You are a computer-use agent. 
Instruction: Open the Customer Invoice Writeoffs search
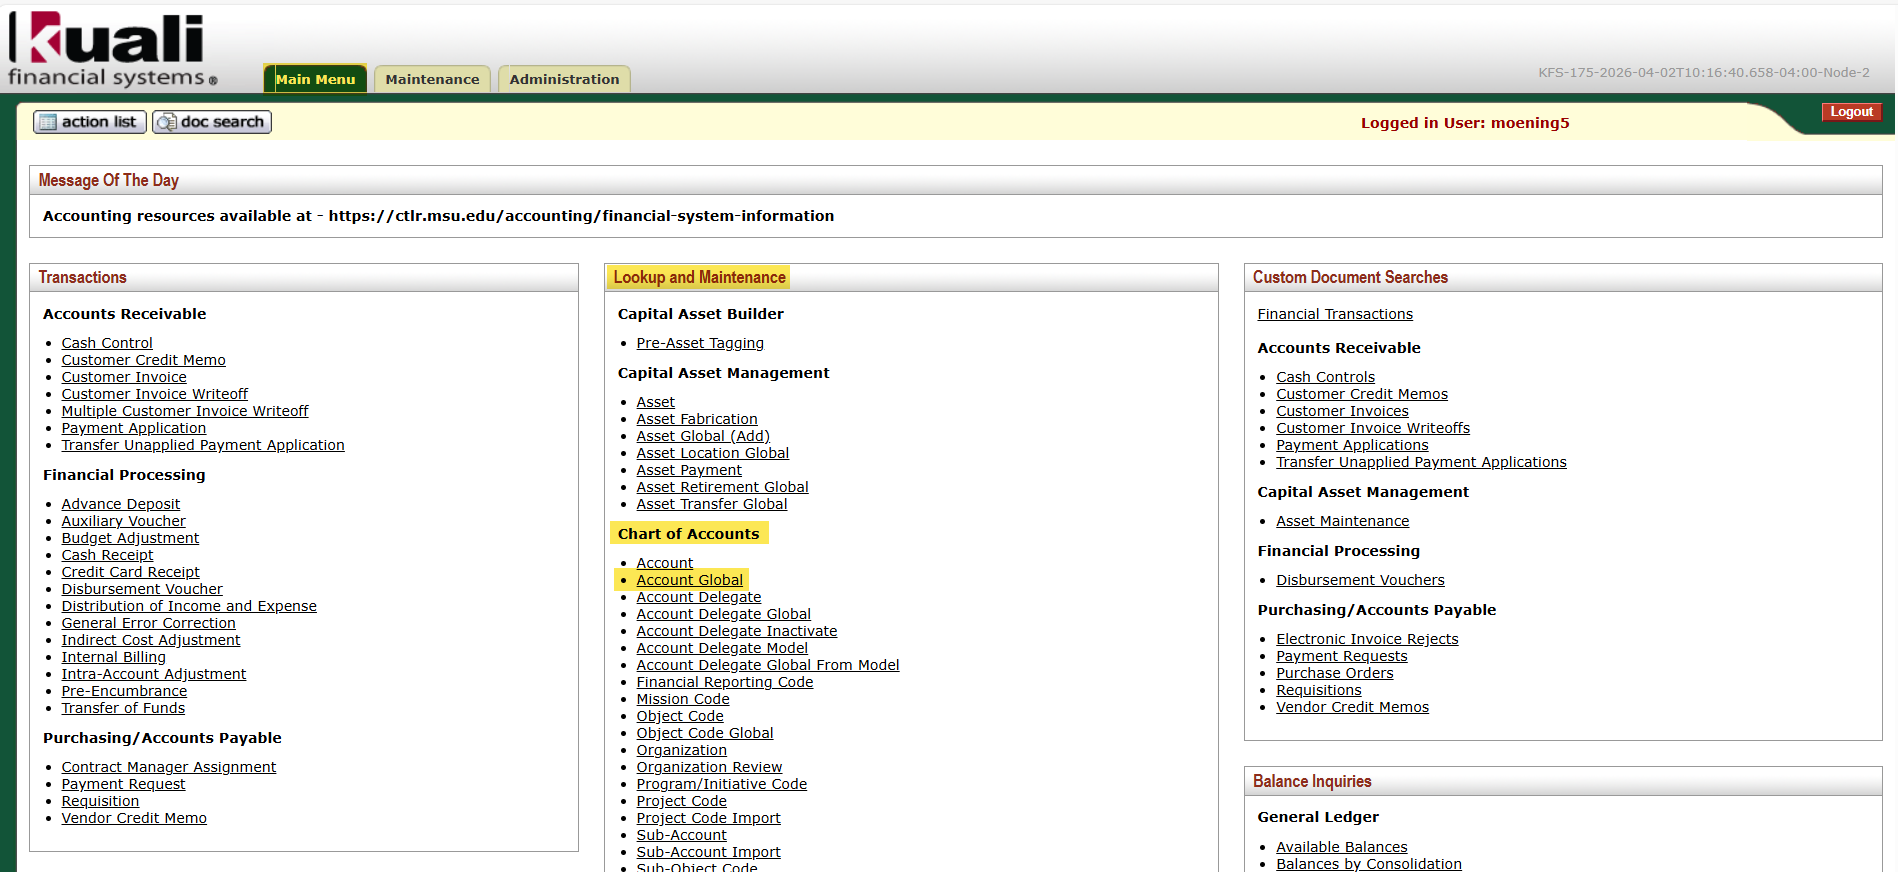pos(1373,428)
